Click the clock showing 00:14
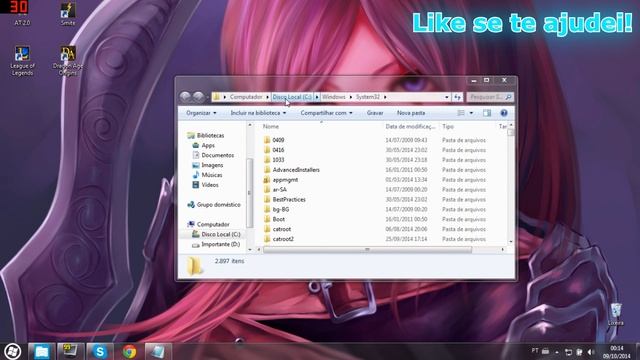Viewport: 640px width, 360px height. tap(616, 348)
